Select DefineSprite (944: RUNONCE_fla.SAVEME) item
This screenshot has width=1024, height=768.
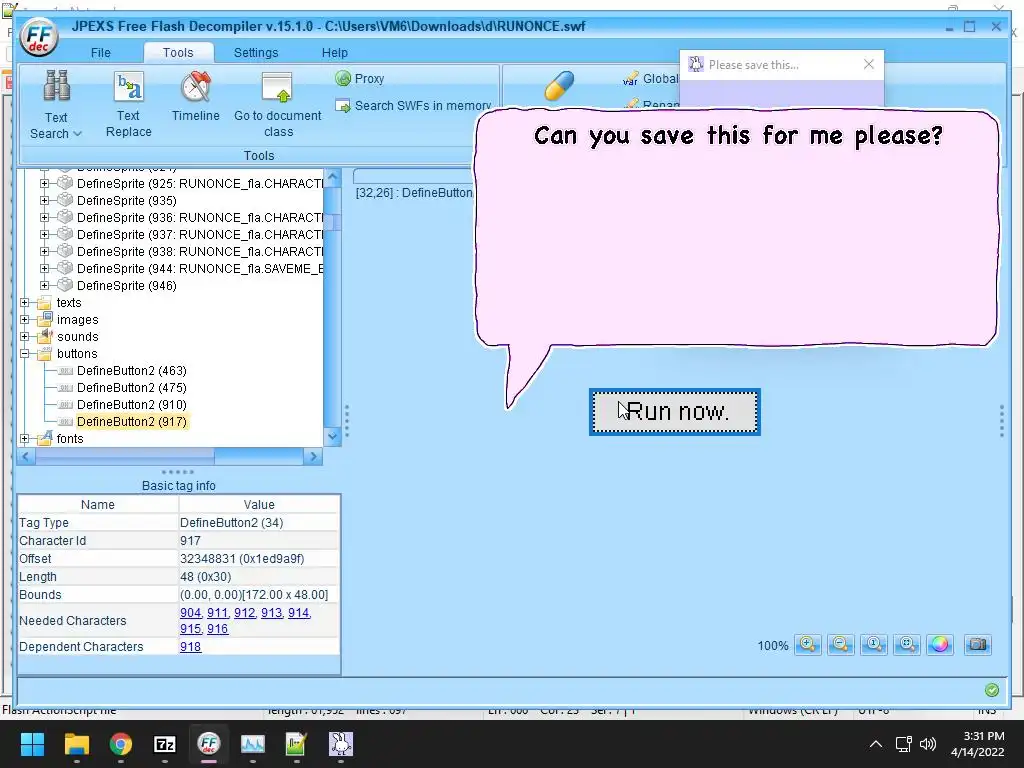click(x=200, y=268)
